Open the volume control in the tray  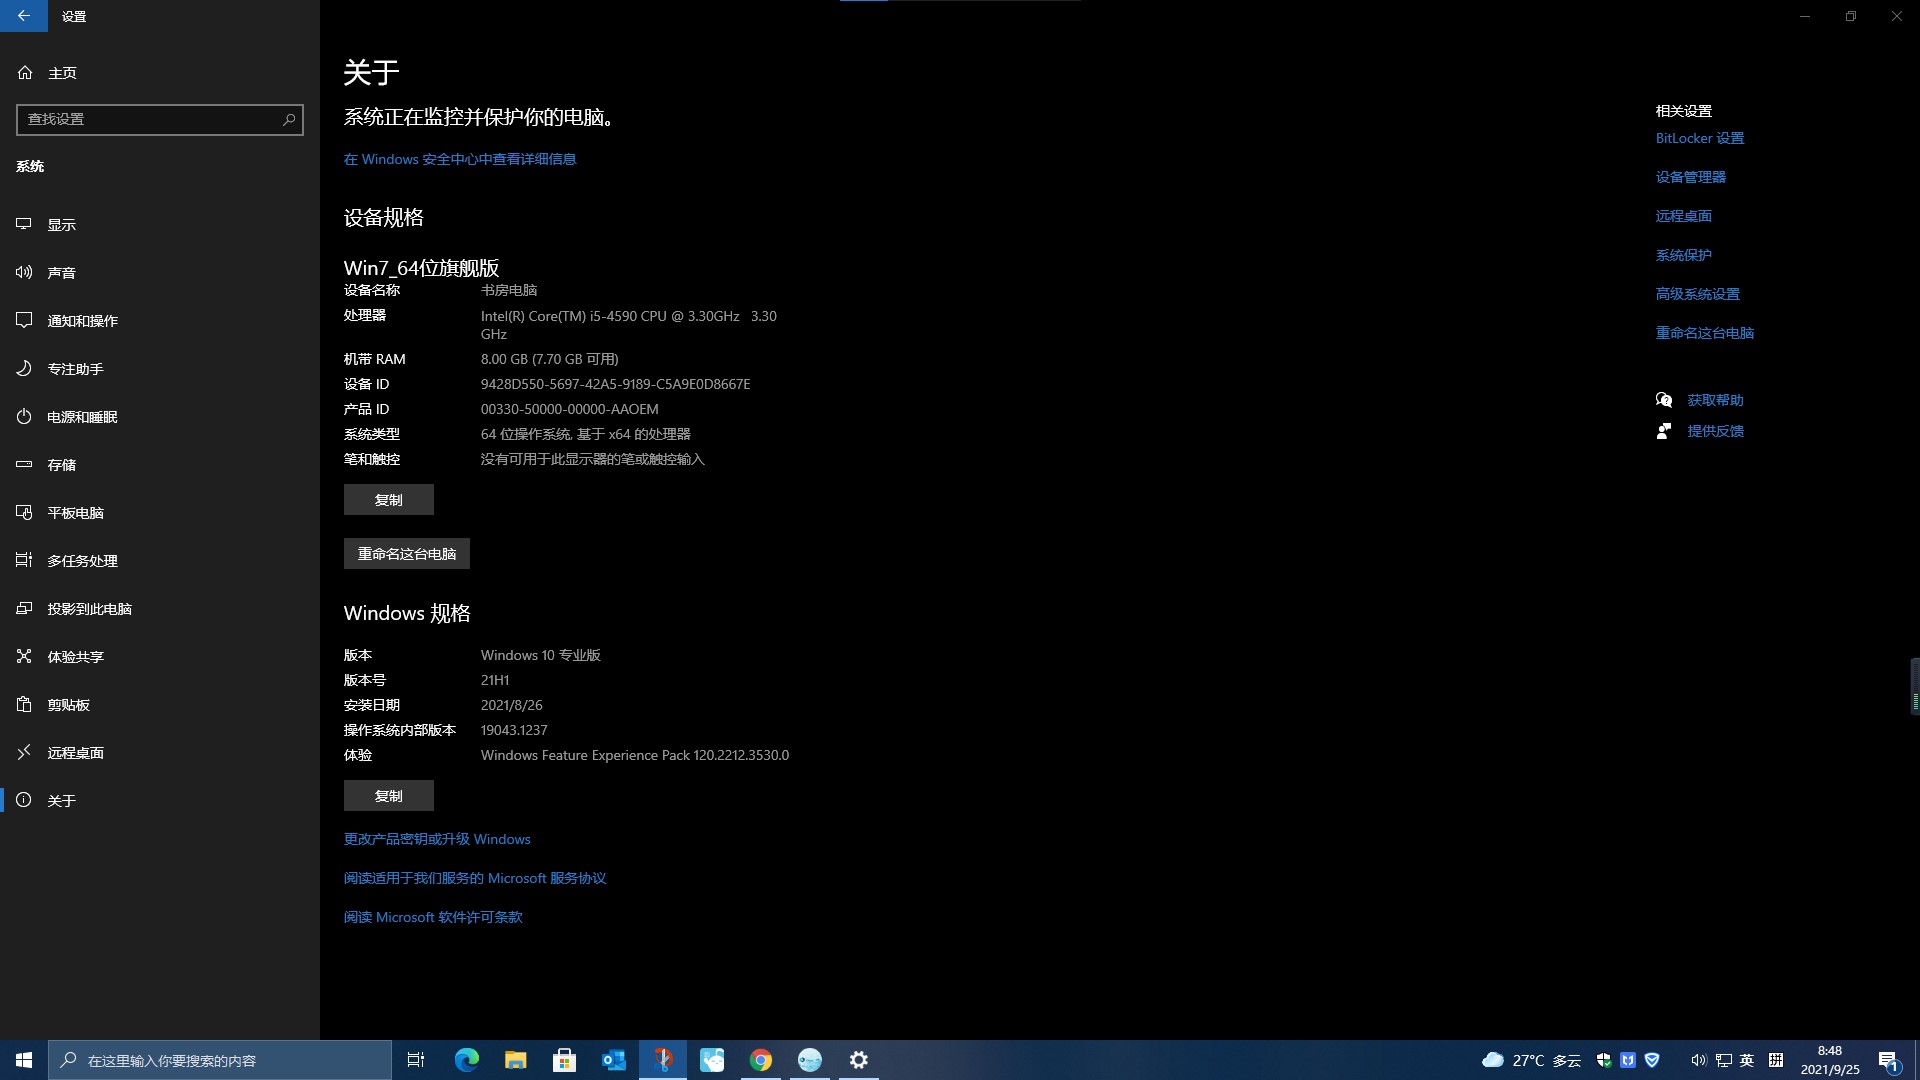point(1698,1060)
